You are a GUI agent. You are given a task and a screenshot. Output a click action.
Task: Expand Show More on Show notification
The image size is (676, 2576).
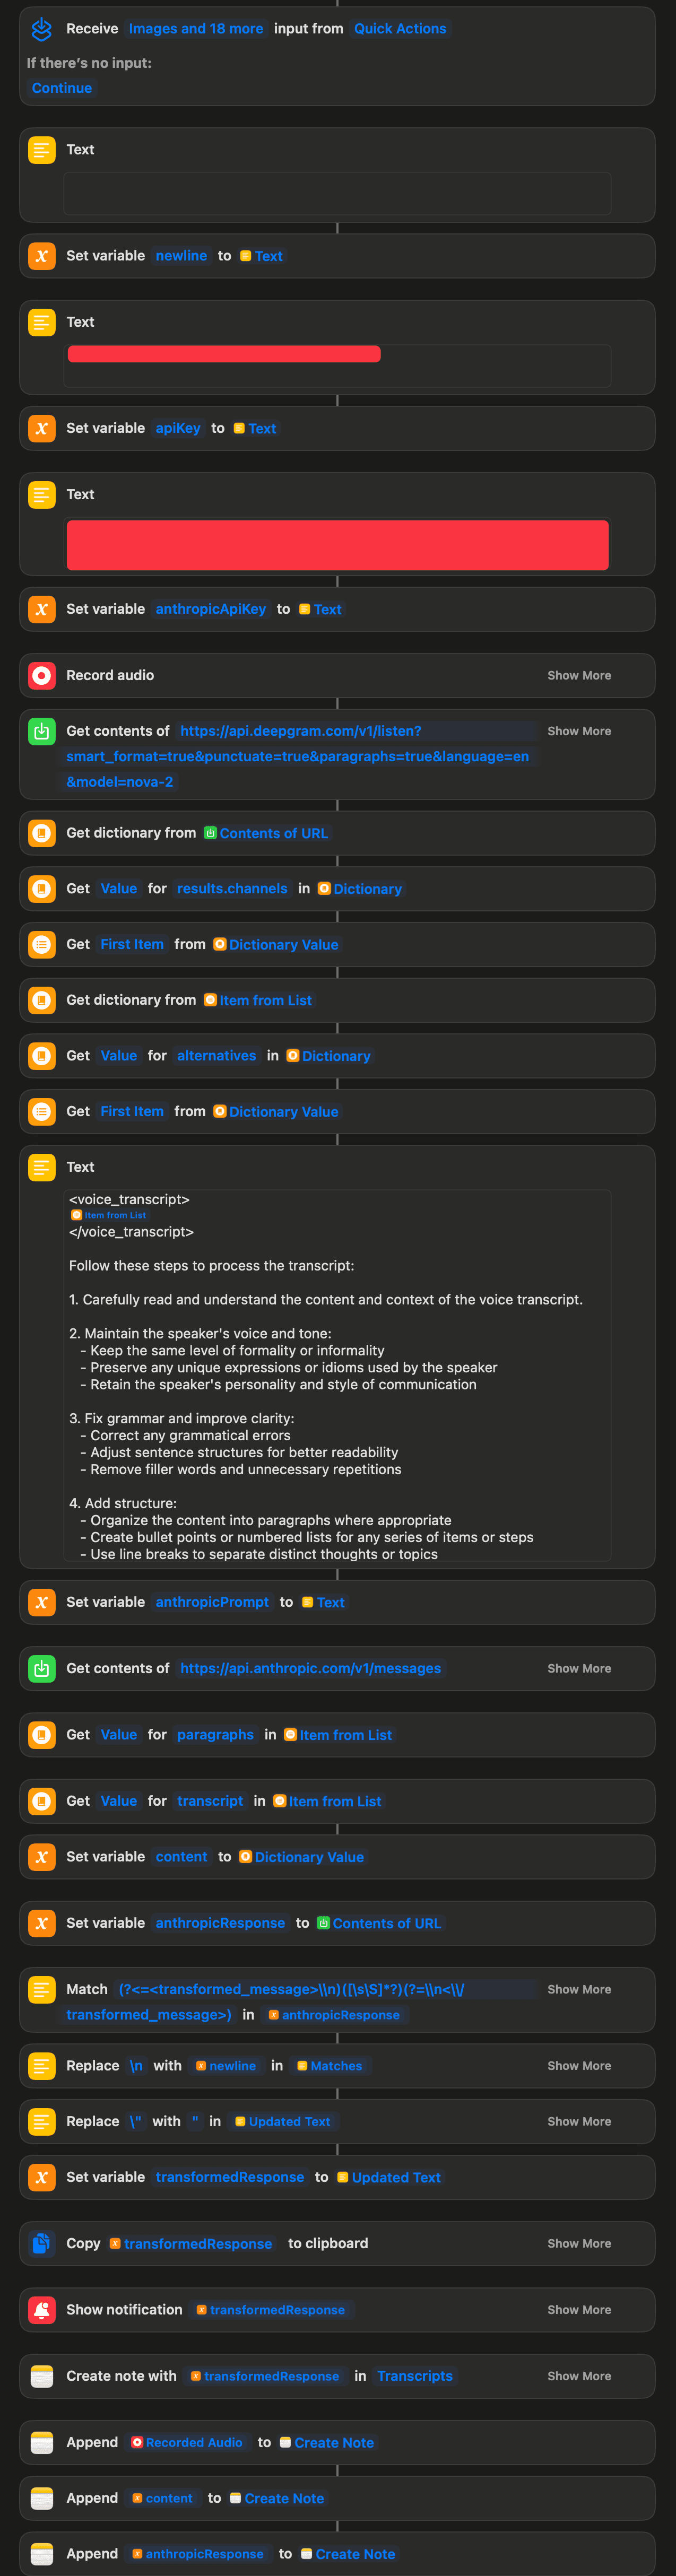pos(579,2309)
